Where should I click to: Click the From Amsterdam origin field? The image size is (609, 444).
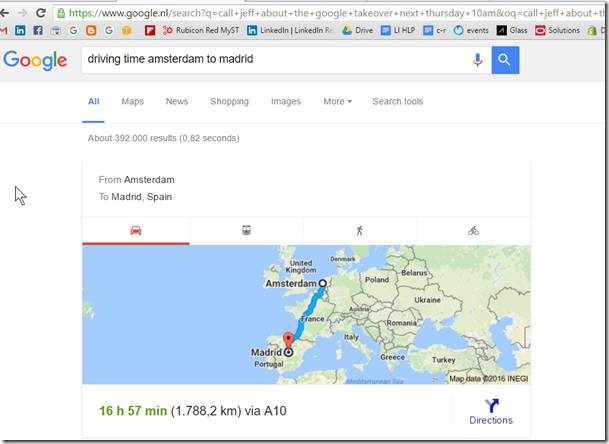coord(136,179)
